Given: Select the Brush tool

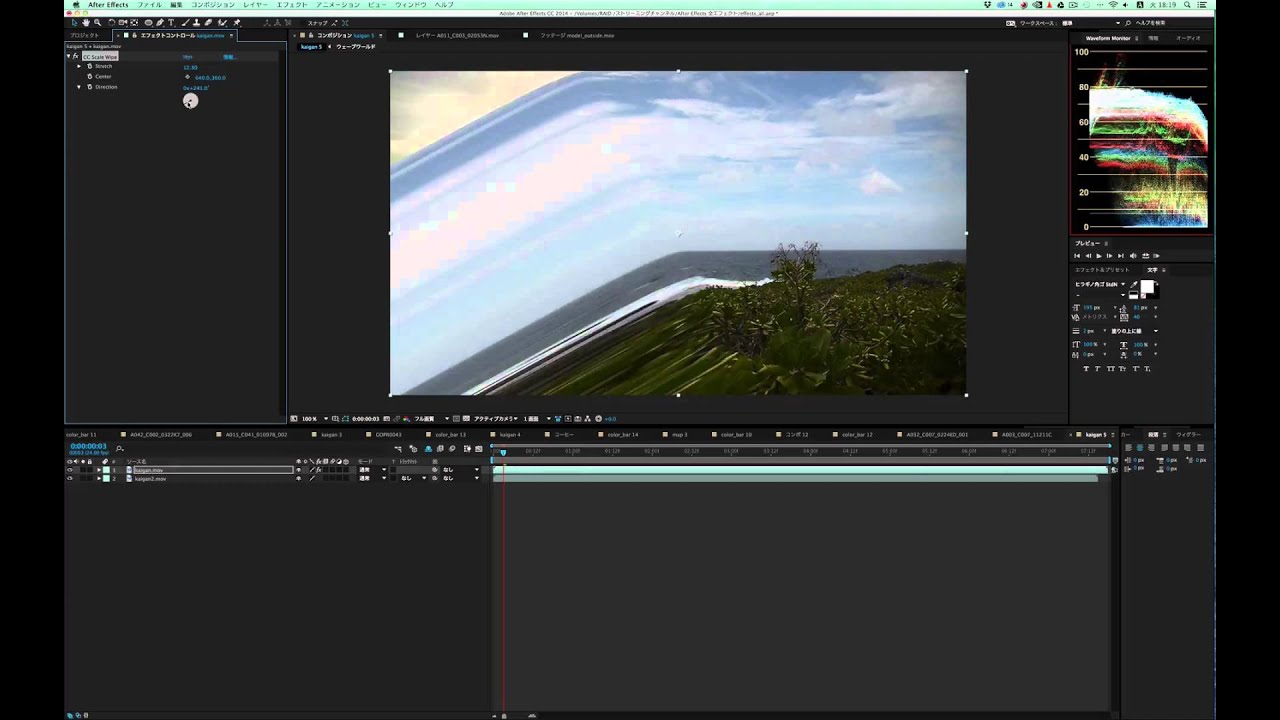Looking at the screenshot, I should click(185, 22).
